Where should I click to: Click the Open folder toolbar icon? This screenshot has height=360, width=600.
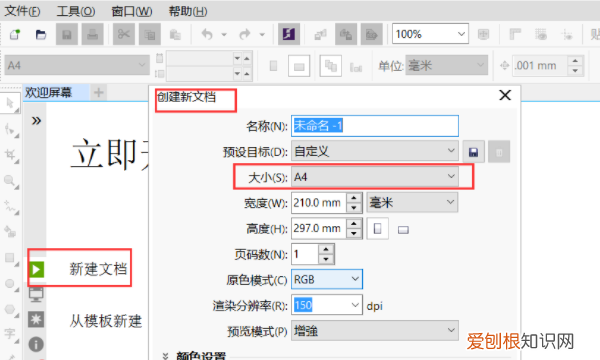tap(41, 34)
